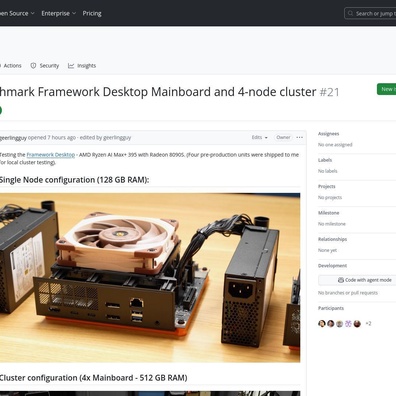Viewport: 396px width, 396px height.
Task: Open the geerlingguy author profile link
Action: click(x=13, y=138)
